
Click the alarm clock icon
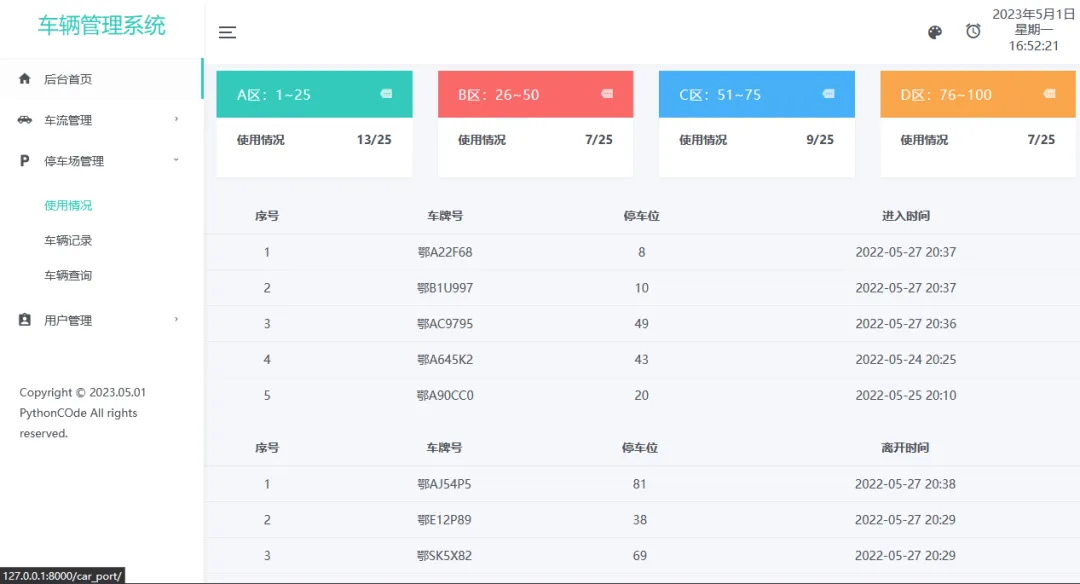pyautogui.click(x=973, y=31)
